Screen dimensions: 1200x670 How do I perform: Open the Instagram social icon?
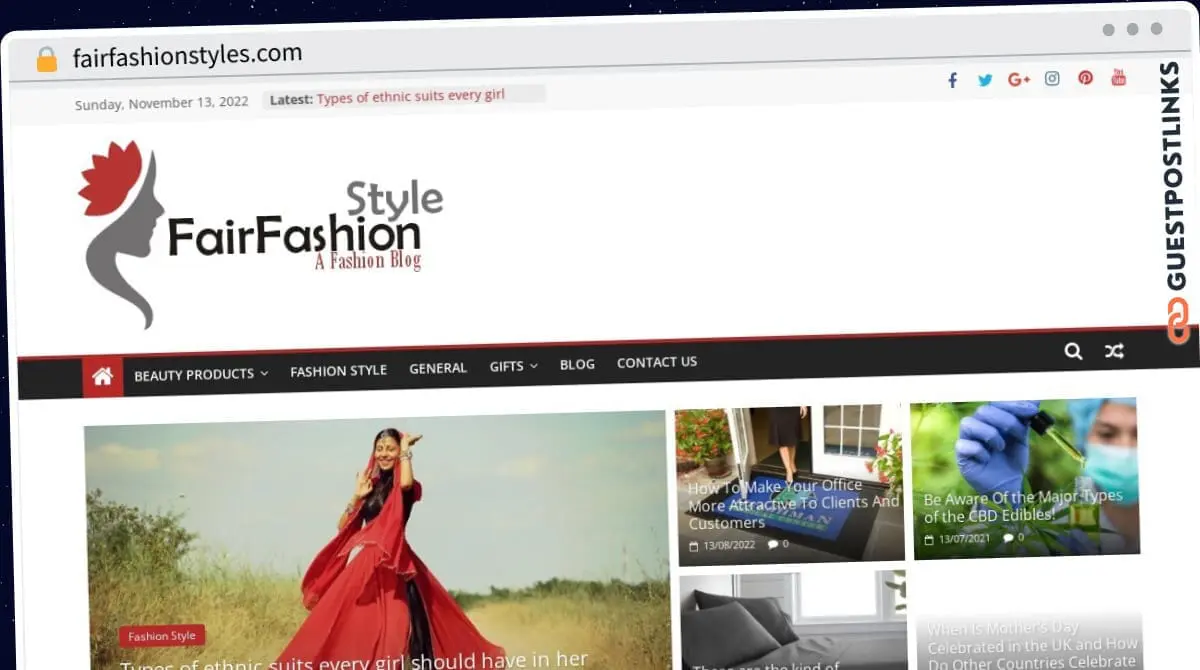1052,78
